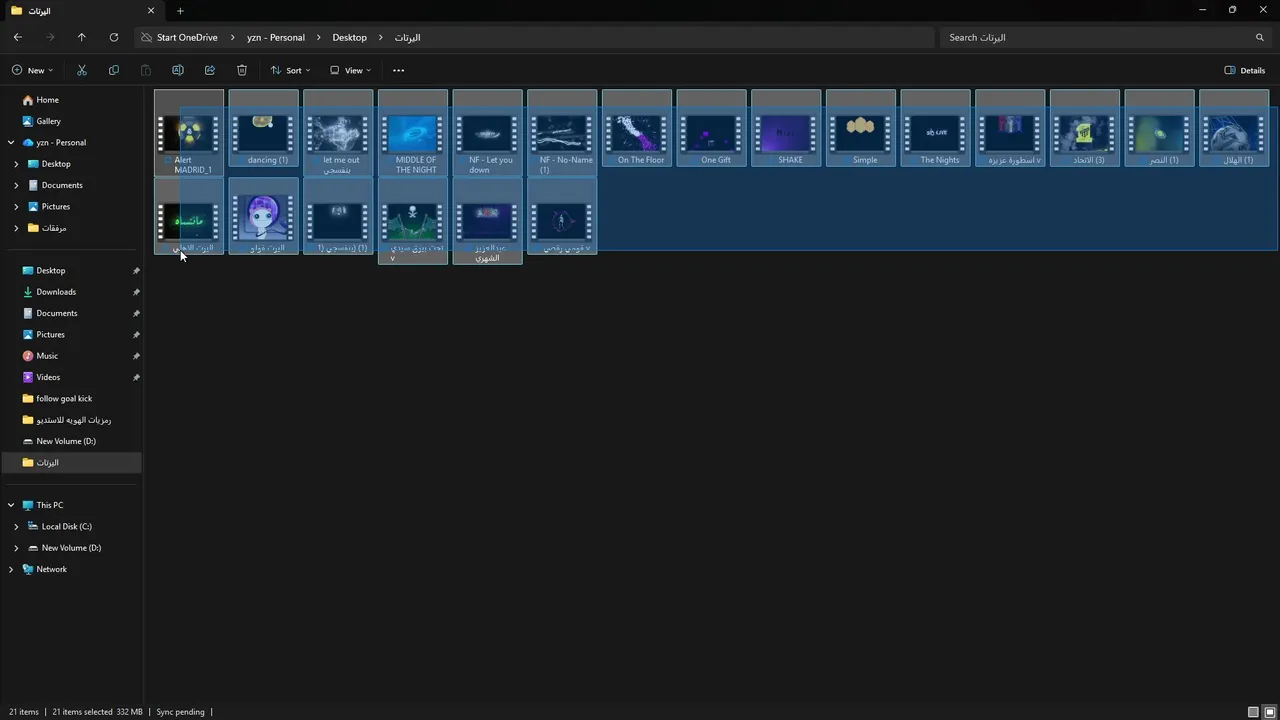Select the MIDDLE OF THE NIGHT video
Image resolution: width=1280 pixels, height=720 pixels.
(413, 133)
